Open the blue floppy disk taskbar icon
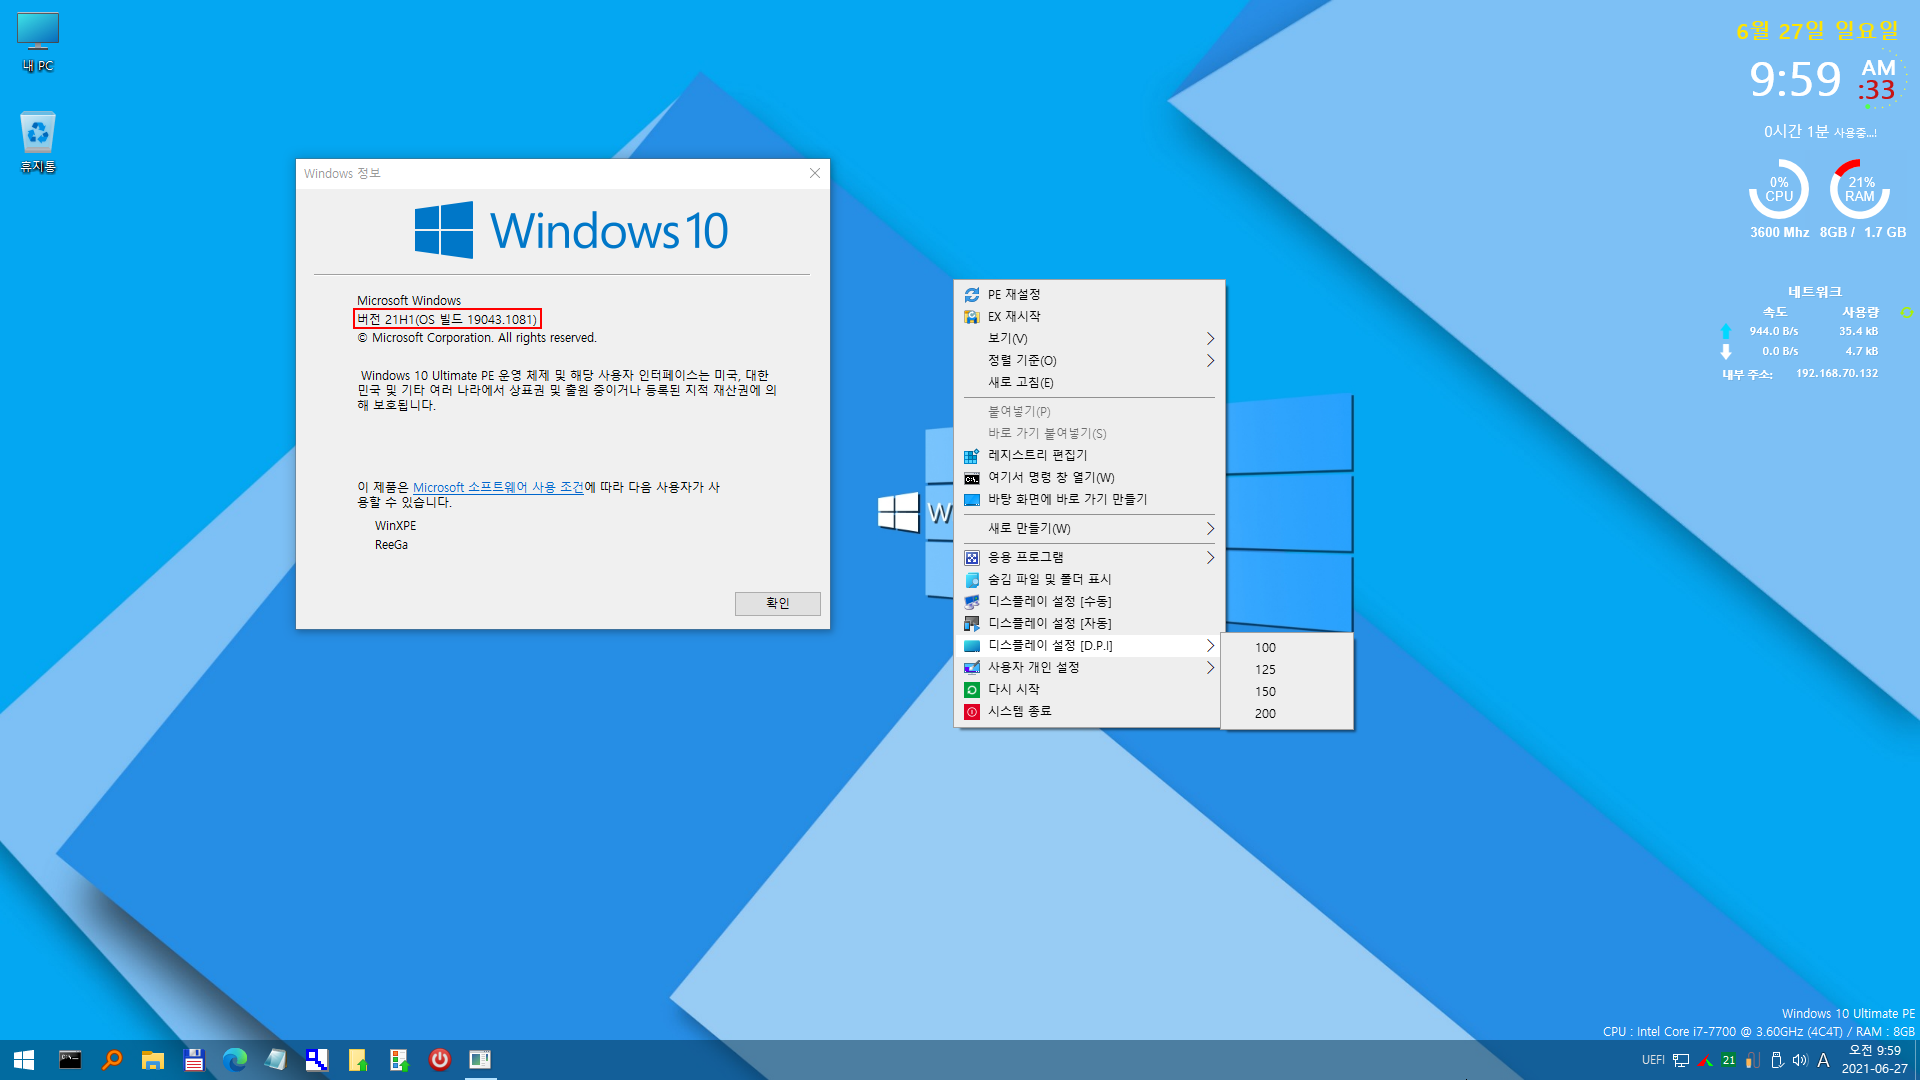Screen dimensions: 1920x1080 pyautogui.click(x=194, y=1060)
